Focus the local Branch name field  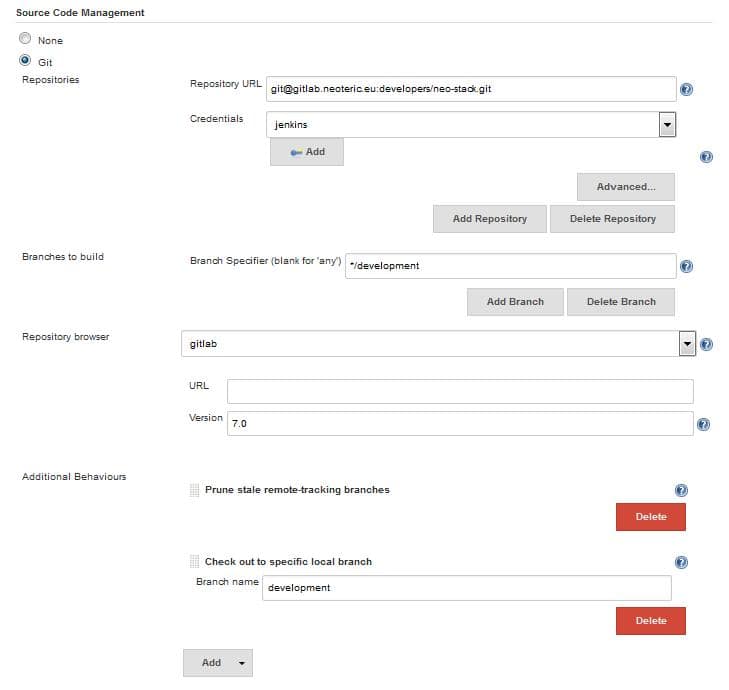pos(466,588)
